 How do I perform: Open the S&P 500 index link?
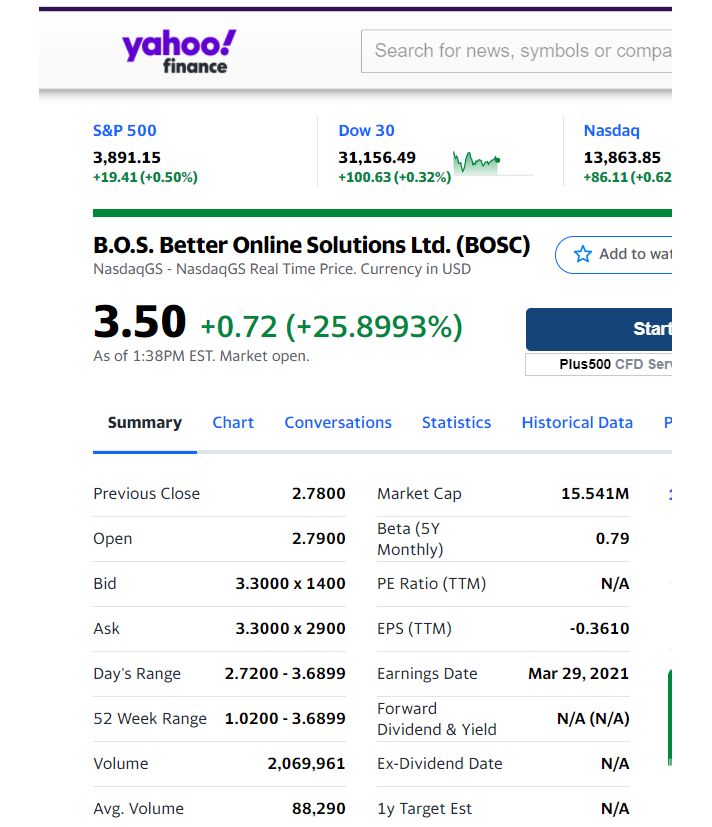(124, 130)
